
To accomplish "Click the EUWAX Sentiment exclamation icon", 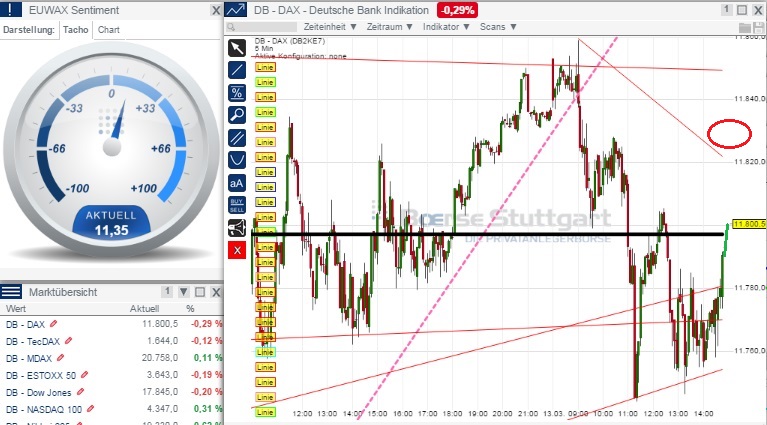I will [11, 10].
